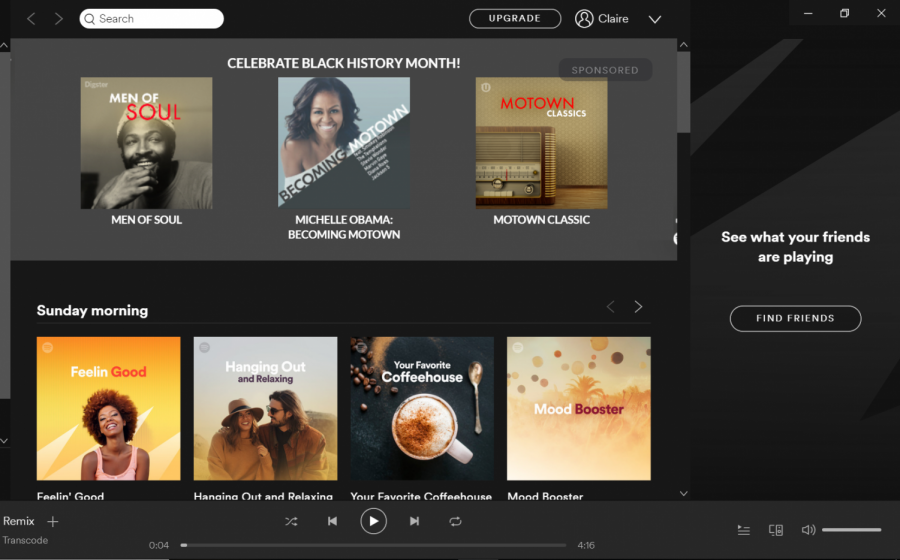Skip to the previous track
Viewport: 900px width, 560px height.
(332, 522)
